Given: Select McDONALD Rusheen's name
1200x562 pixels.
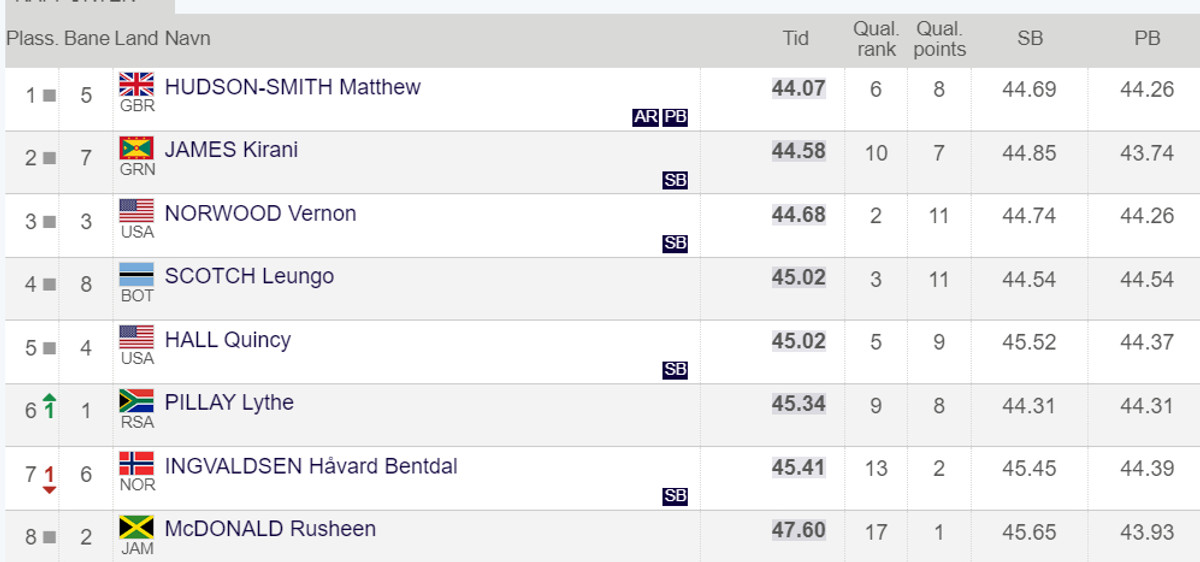Looking at the screenshot, I should tap(270, 529).
